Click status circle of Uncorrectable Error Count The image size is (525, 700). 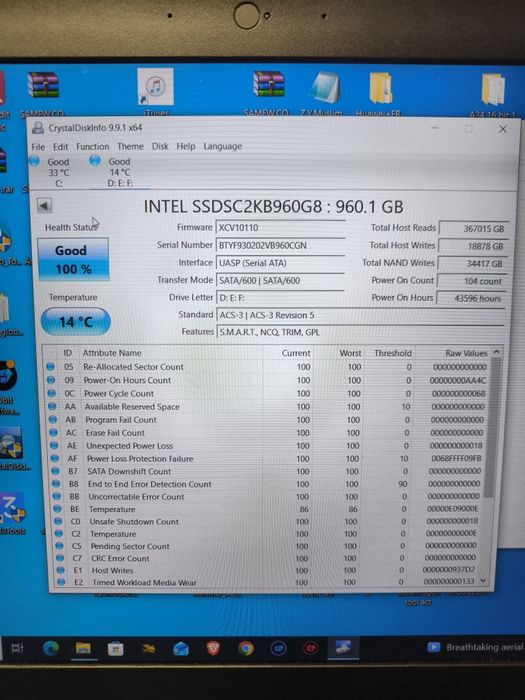point(57,496)
